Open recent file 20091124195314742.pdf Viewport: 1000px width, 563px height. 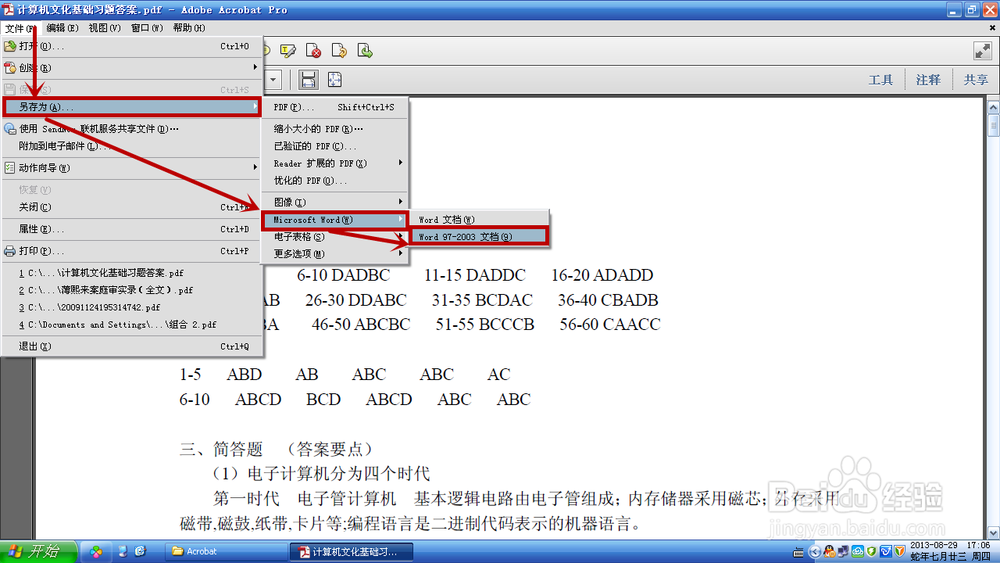tap(131, 307)
